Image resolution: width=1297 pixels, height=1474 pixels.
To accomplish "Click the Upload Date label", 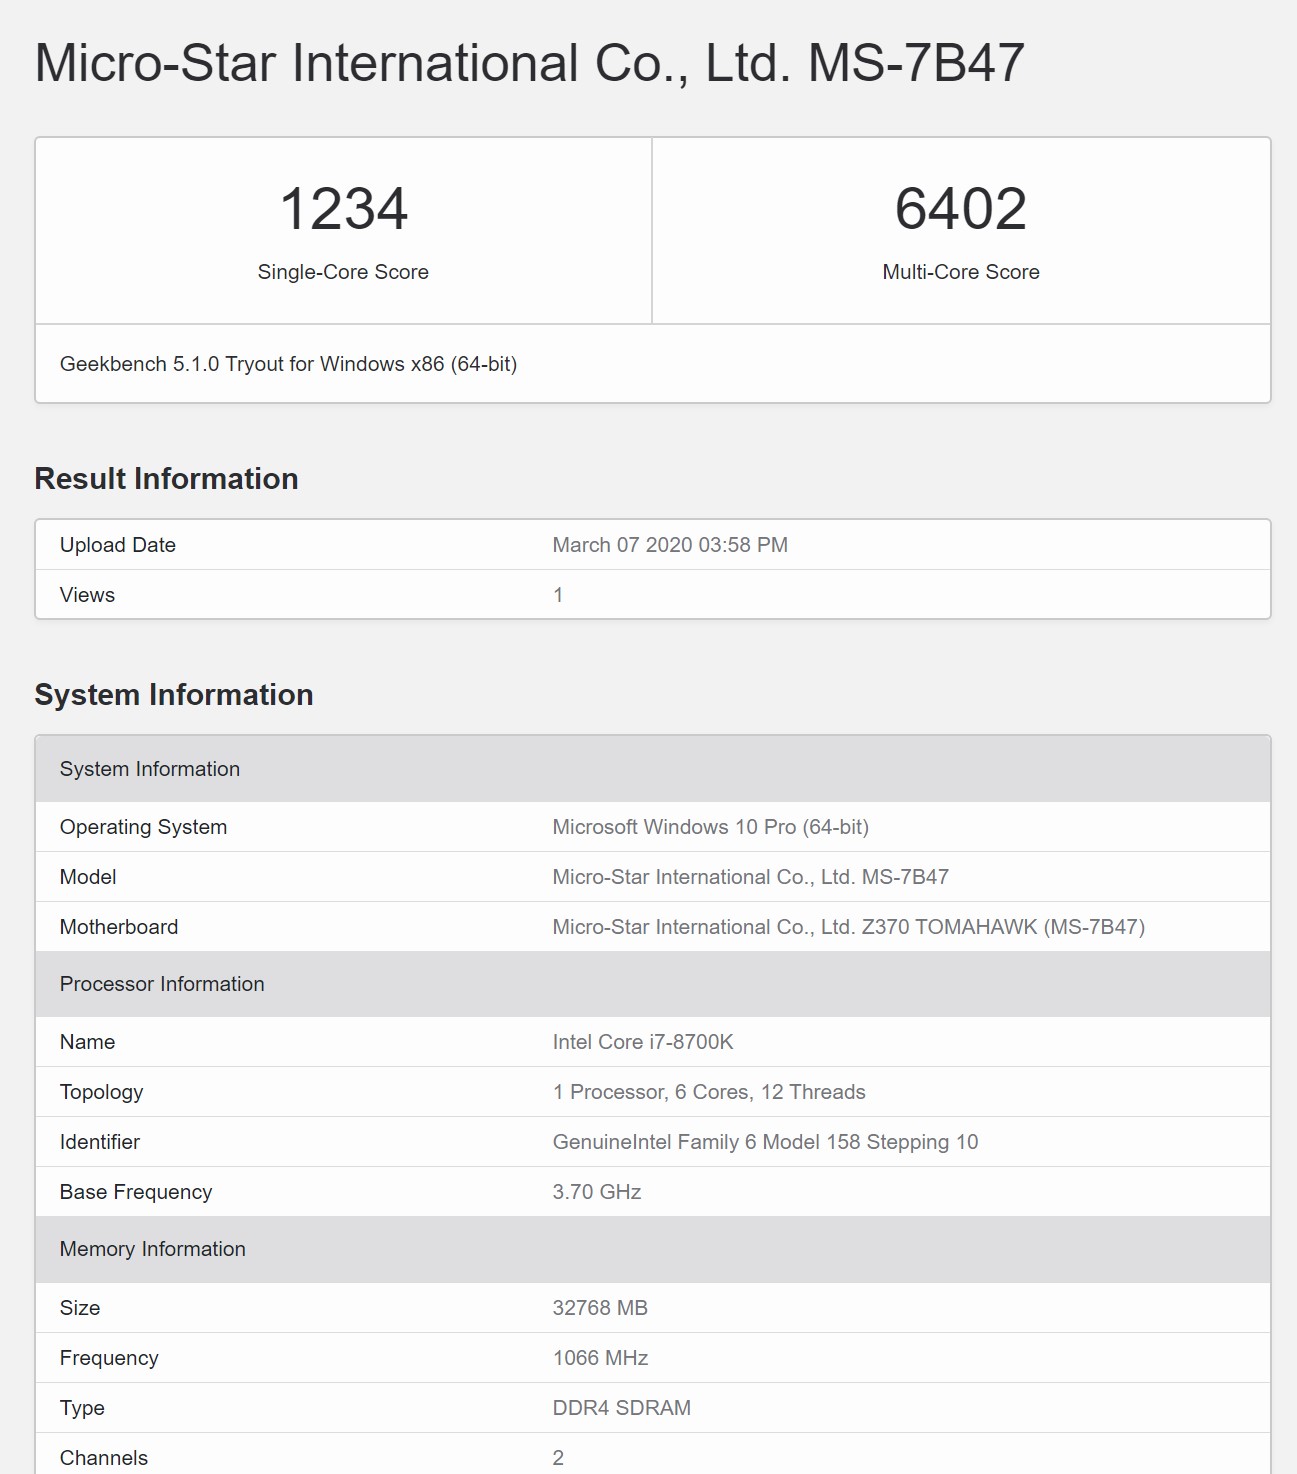I will (x=118, y=545).
